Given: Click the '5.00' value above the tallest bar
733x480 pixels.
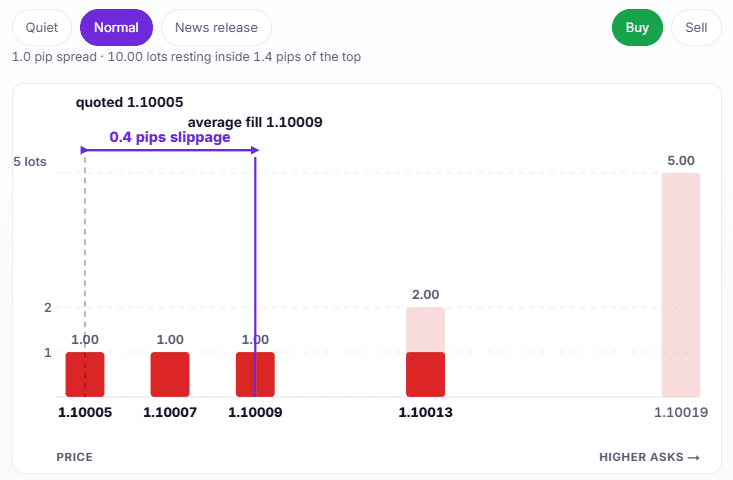Looking at the screenshot, I should (681, 161).
